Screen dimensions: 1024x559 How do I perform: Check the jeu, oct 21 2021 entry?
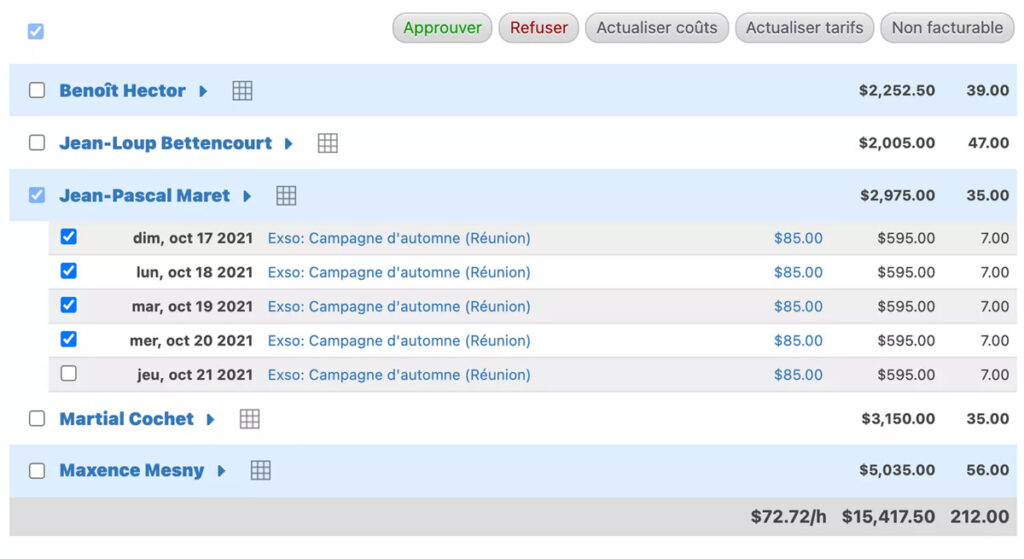point(68,374)
